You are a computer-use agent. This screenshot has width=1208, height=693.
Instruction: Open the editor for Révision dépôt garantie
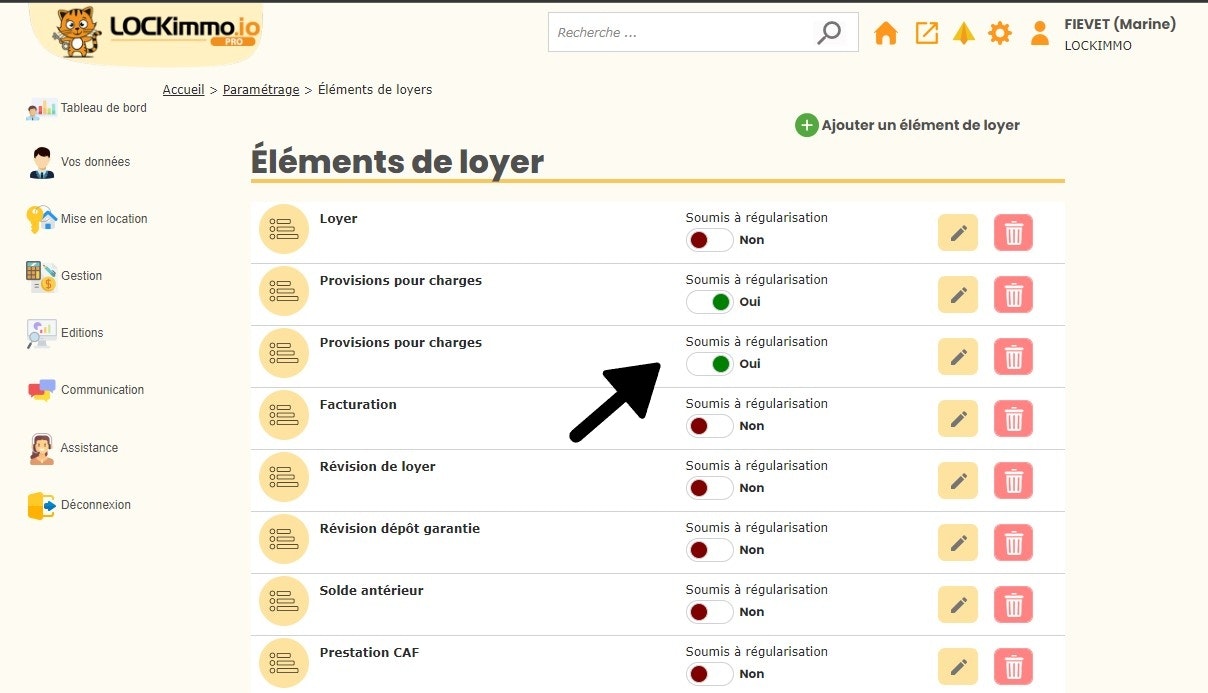click(958, 543)
